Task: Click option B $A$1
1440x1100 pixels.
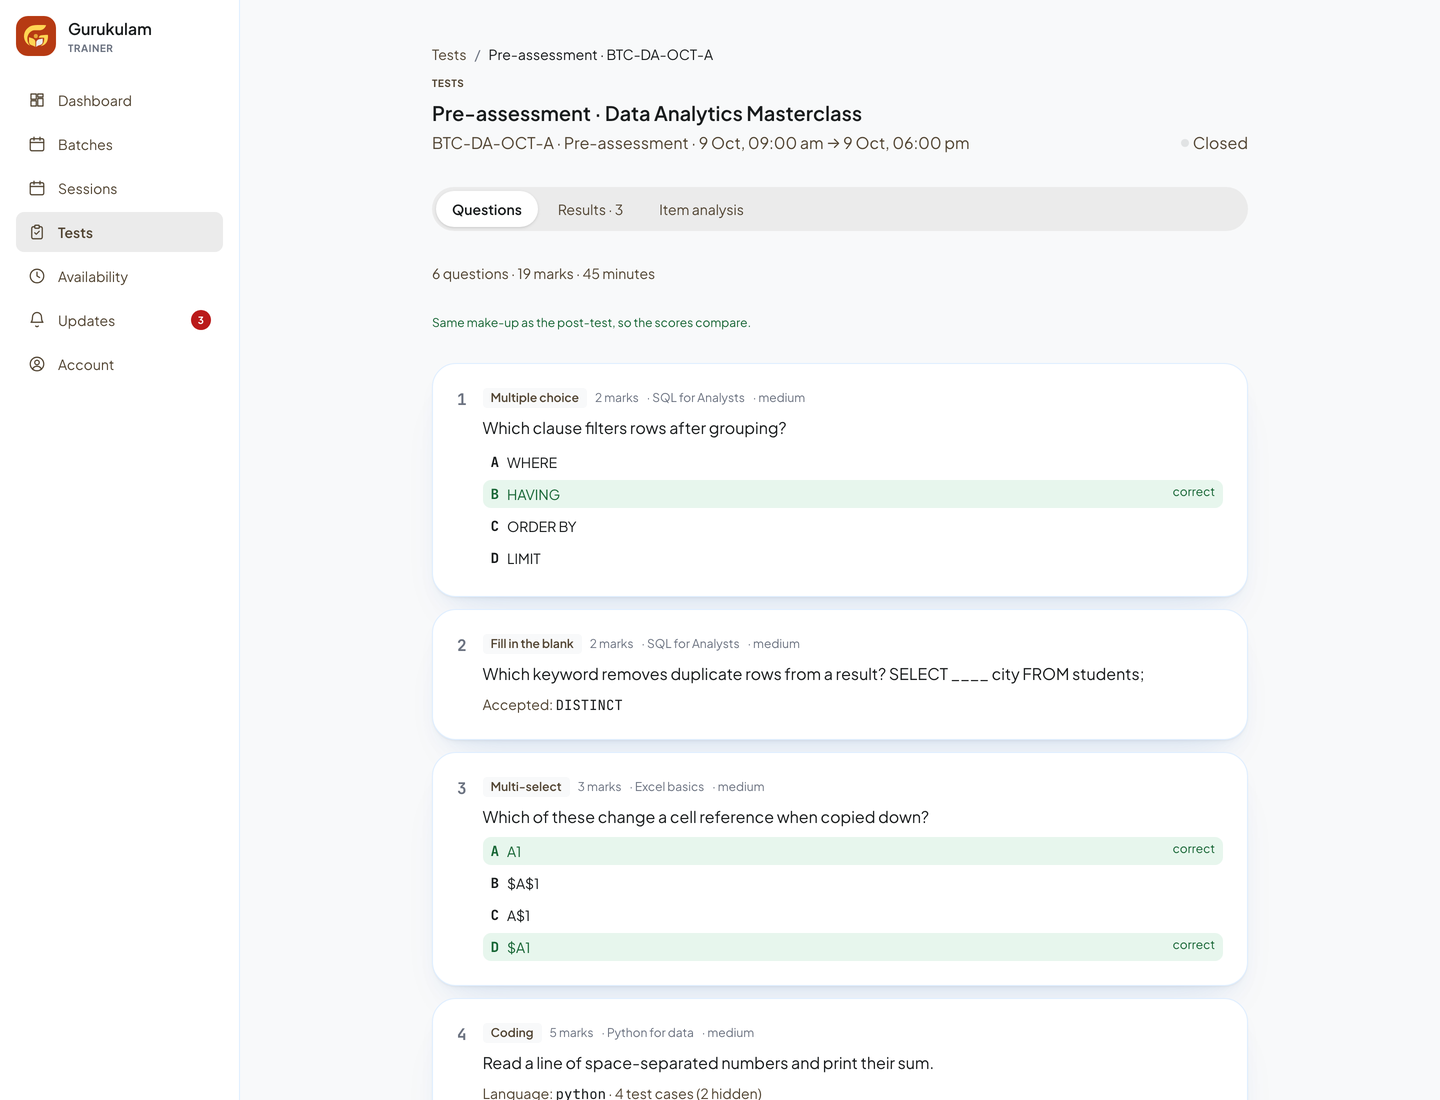Action: point(852,883)
